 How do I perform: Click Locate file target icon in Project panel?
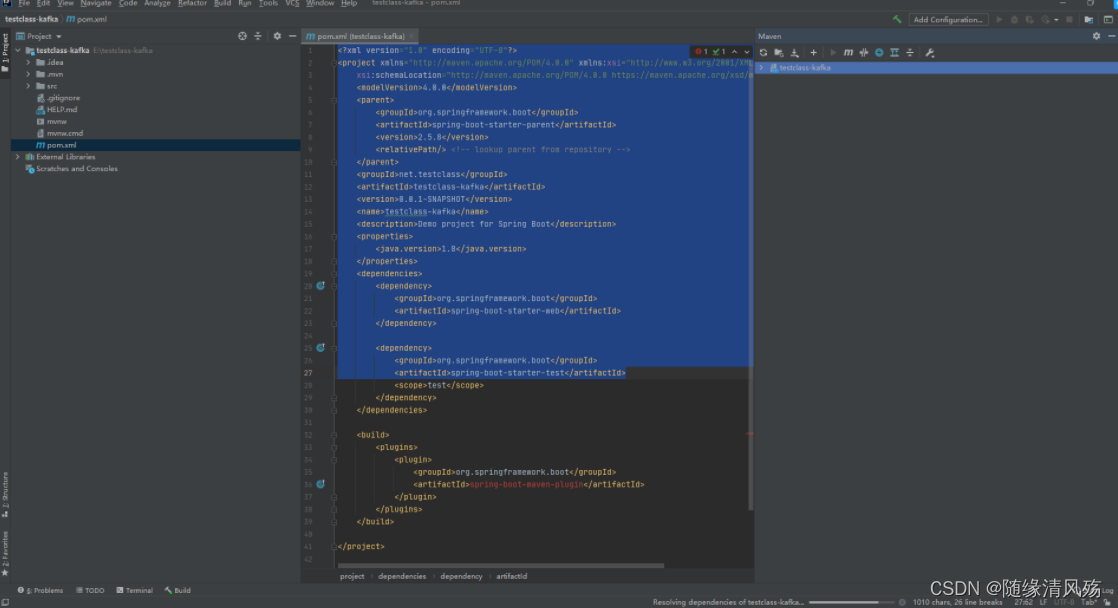pyautogui.click(x=242, y=36)
